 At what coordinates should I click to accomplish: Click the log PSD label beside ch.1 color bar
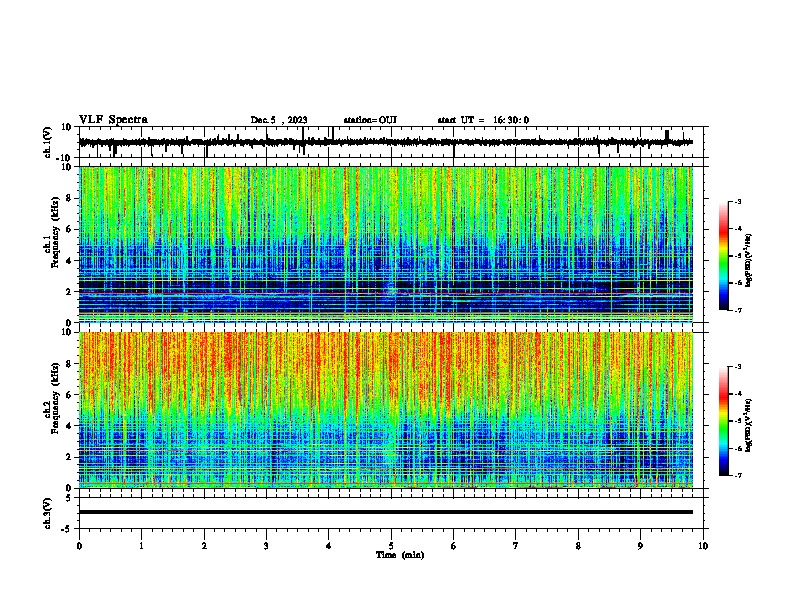pyautogui.click(x=749, y=260)
